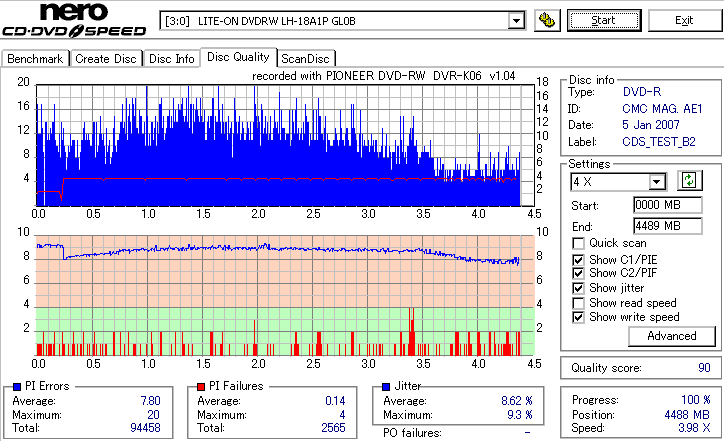This screenshot has width=724, height=441.
Task: Click the red PI Failures legend square
Action: coord(201,387)
